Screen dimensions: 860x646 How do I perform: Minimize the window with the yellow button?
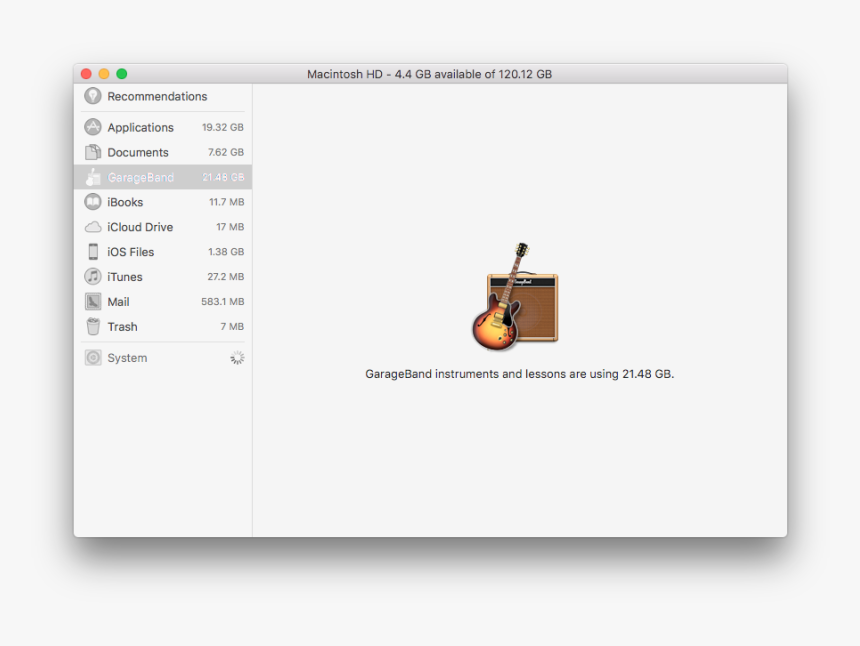(104, 73)
